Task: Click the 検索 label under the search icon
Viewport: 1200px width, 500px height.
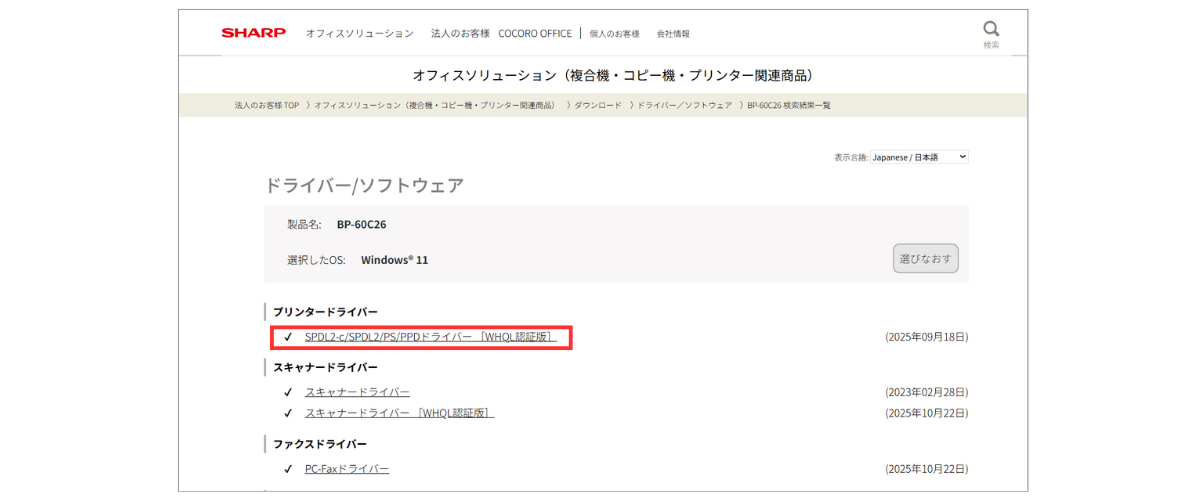Action: pos(991,45)
